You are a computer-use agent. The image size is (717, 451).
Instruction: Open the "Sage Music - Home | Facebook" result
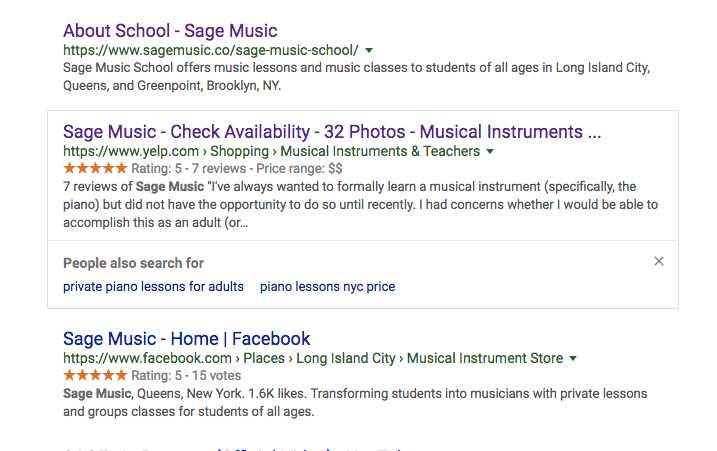point(186,339)
